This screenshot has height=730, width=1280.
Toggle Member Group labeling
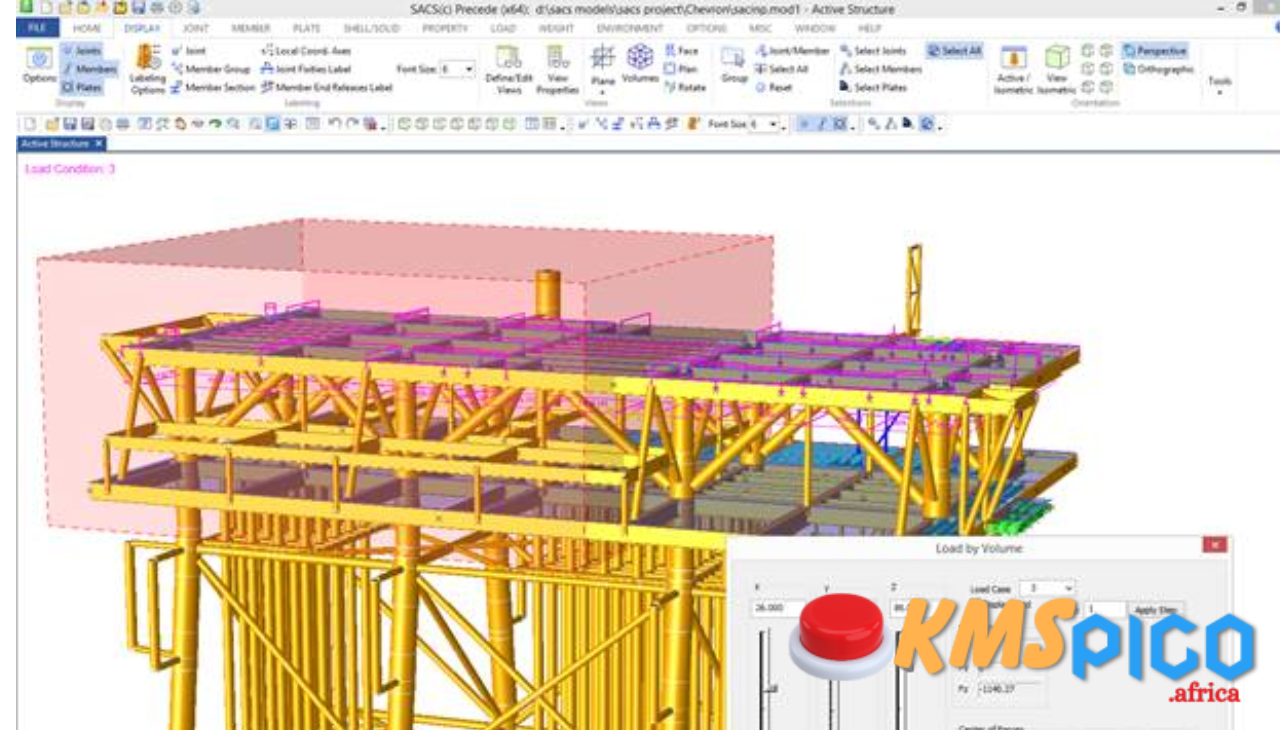(211, 69)
